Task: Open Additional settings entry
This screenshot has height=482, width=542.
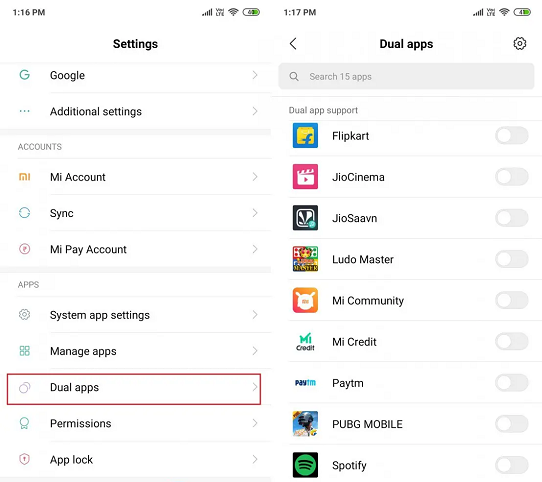Action: (136, 111)
